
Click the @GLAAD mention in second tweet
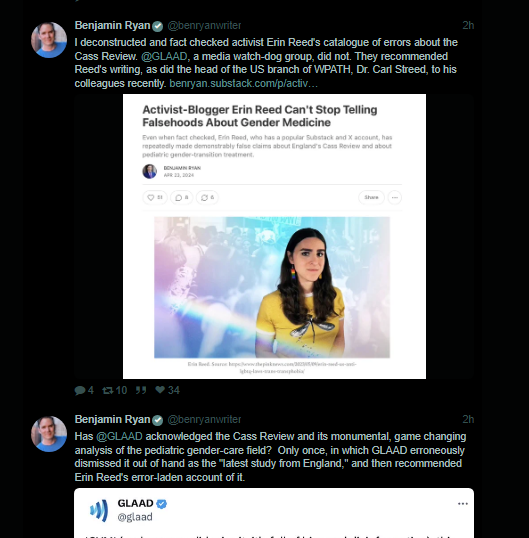coord(119,436)
